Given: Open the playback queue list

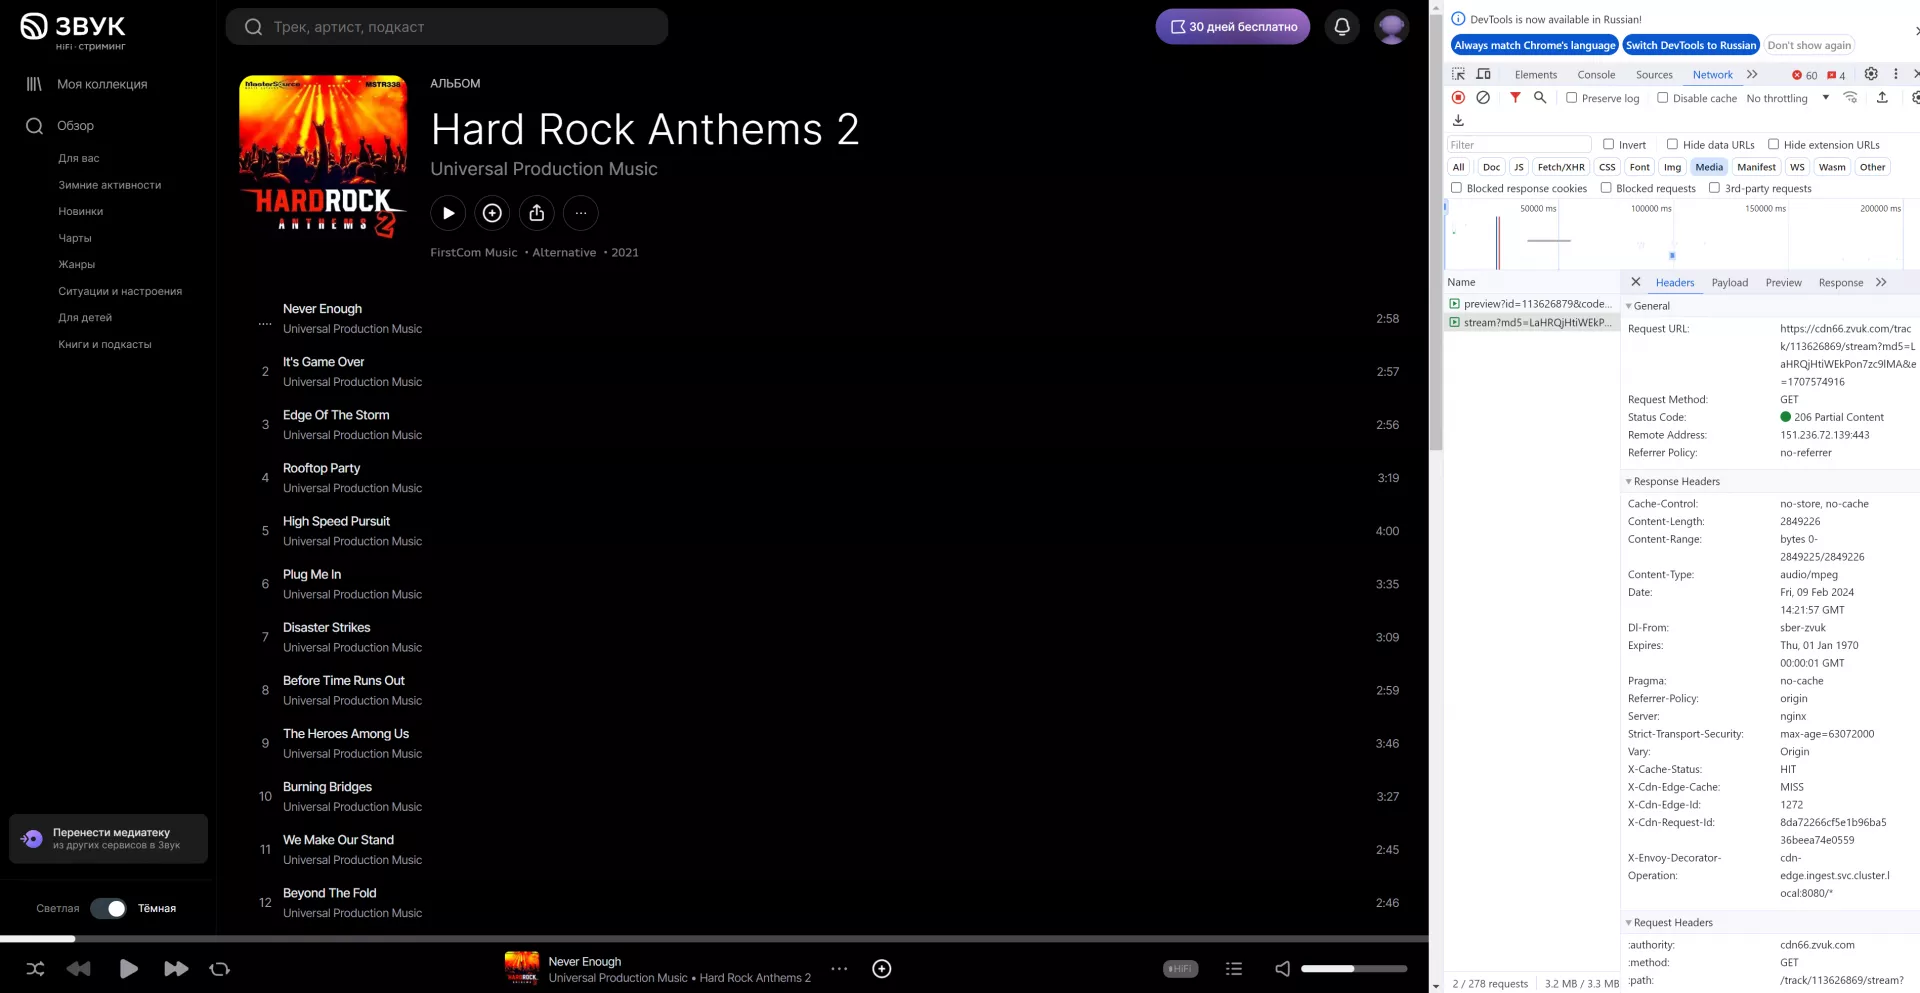Looking at the screenshot, I should point(1234,968).
